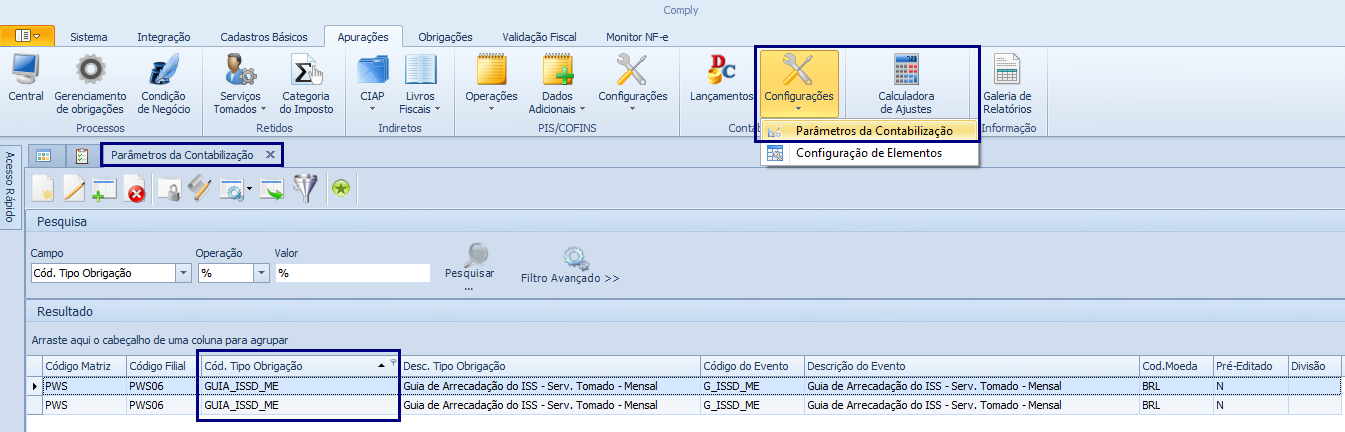
Task: Sort by Código Filial column header
Action: click(161, 365)
